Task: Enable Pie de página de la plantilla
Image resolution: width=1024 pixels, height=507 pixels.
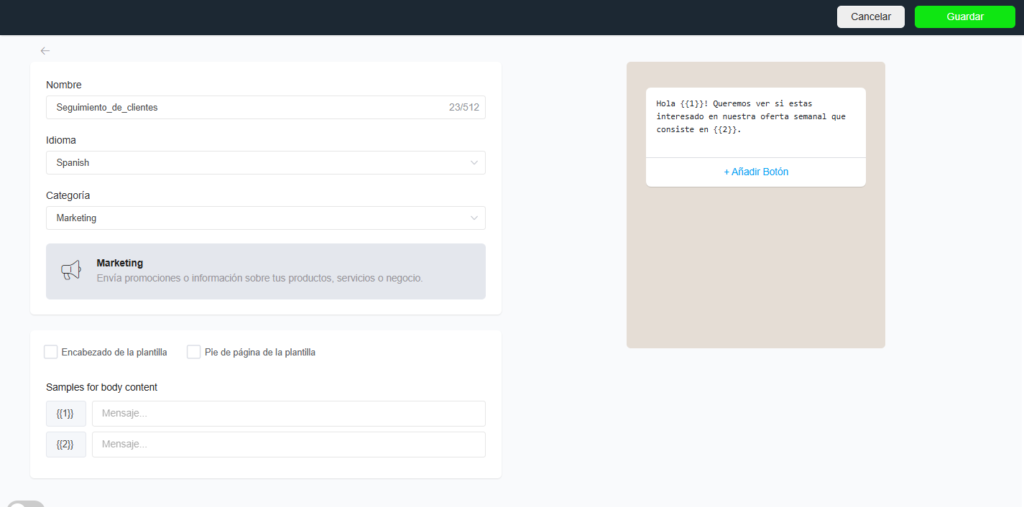Action: click(194, 352)
